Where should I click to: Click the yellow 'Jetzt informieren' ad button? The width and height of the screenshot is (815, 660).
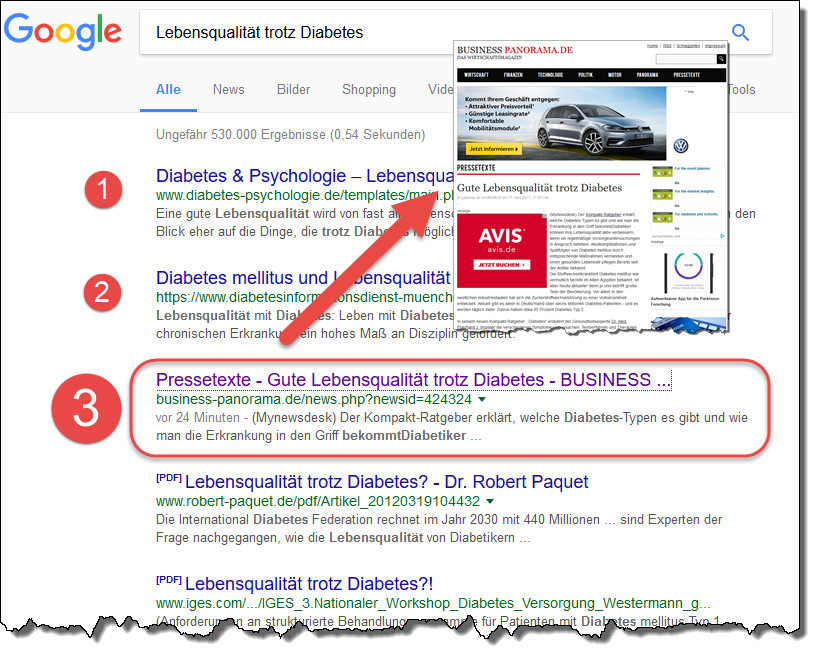[493, 149]
